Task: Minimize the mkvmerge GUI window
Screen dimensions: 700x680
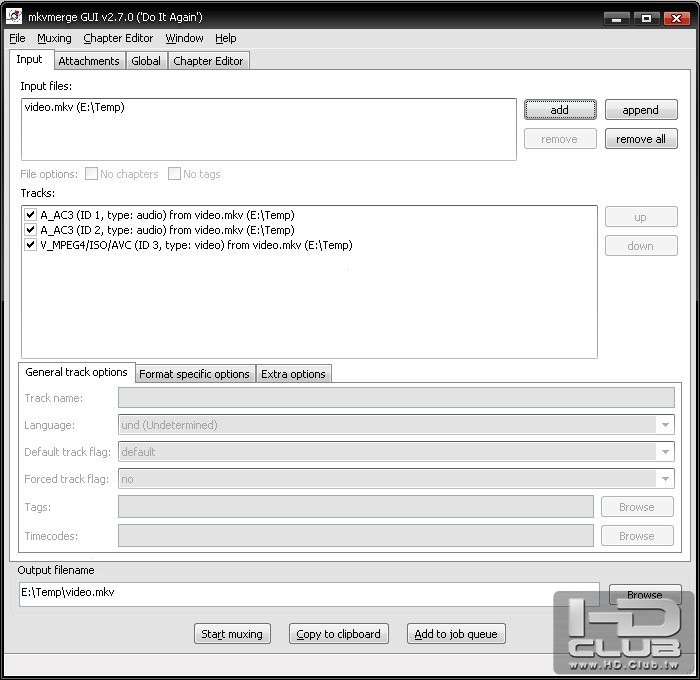Action: coord(617,18)
